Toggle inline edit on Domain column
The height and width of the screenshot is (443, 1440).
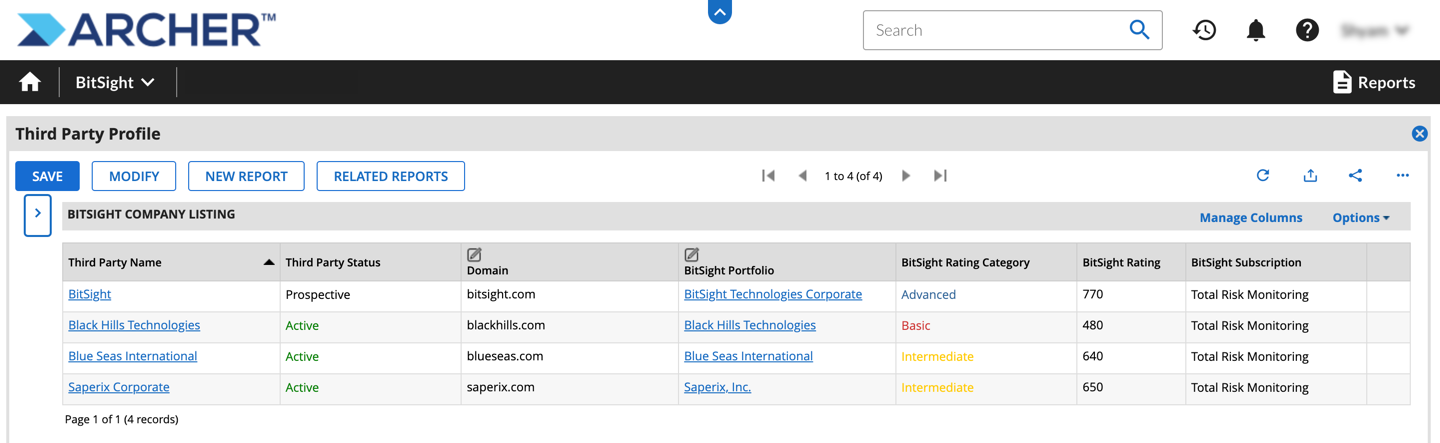pyautogui.click(x=474, y=255)
